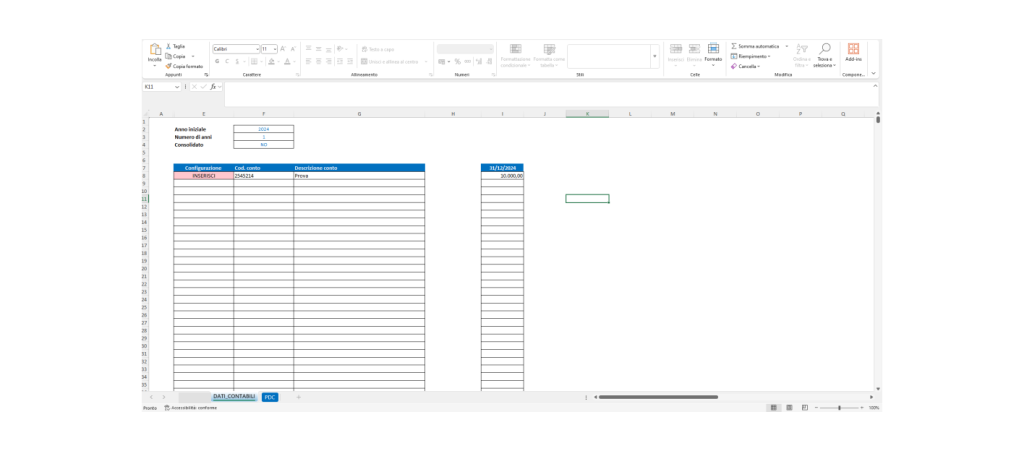Open font size 11 dropdown
Viewport: 1024px width, 451px height.
click(275, 49)
